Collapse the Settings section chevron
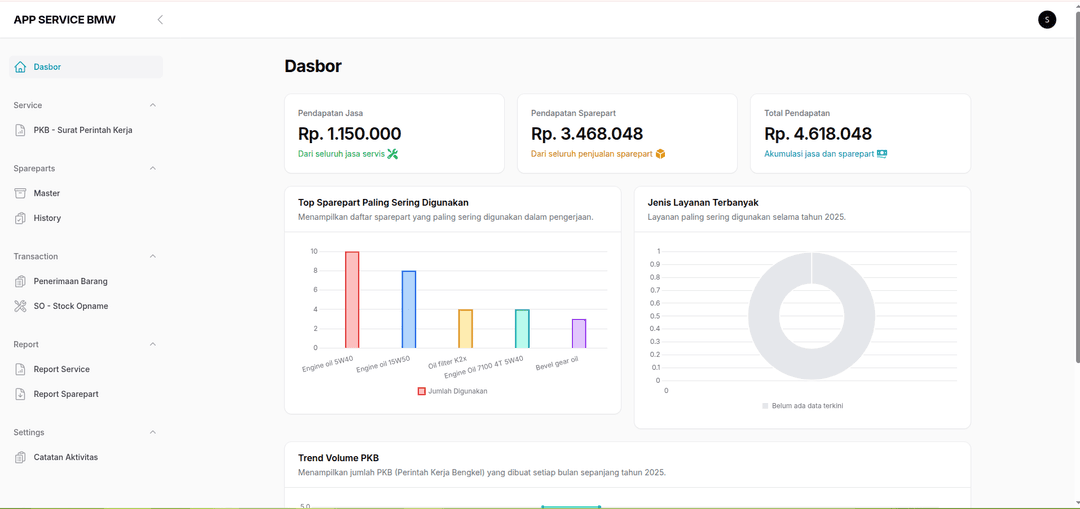Screen dimensions: 1080x509 153,433
